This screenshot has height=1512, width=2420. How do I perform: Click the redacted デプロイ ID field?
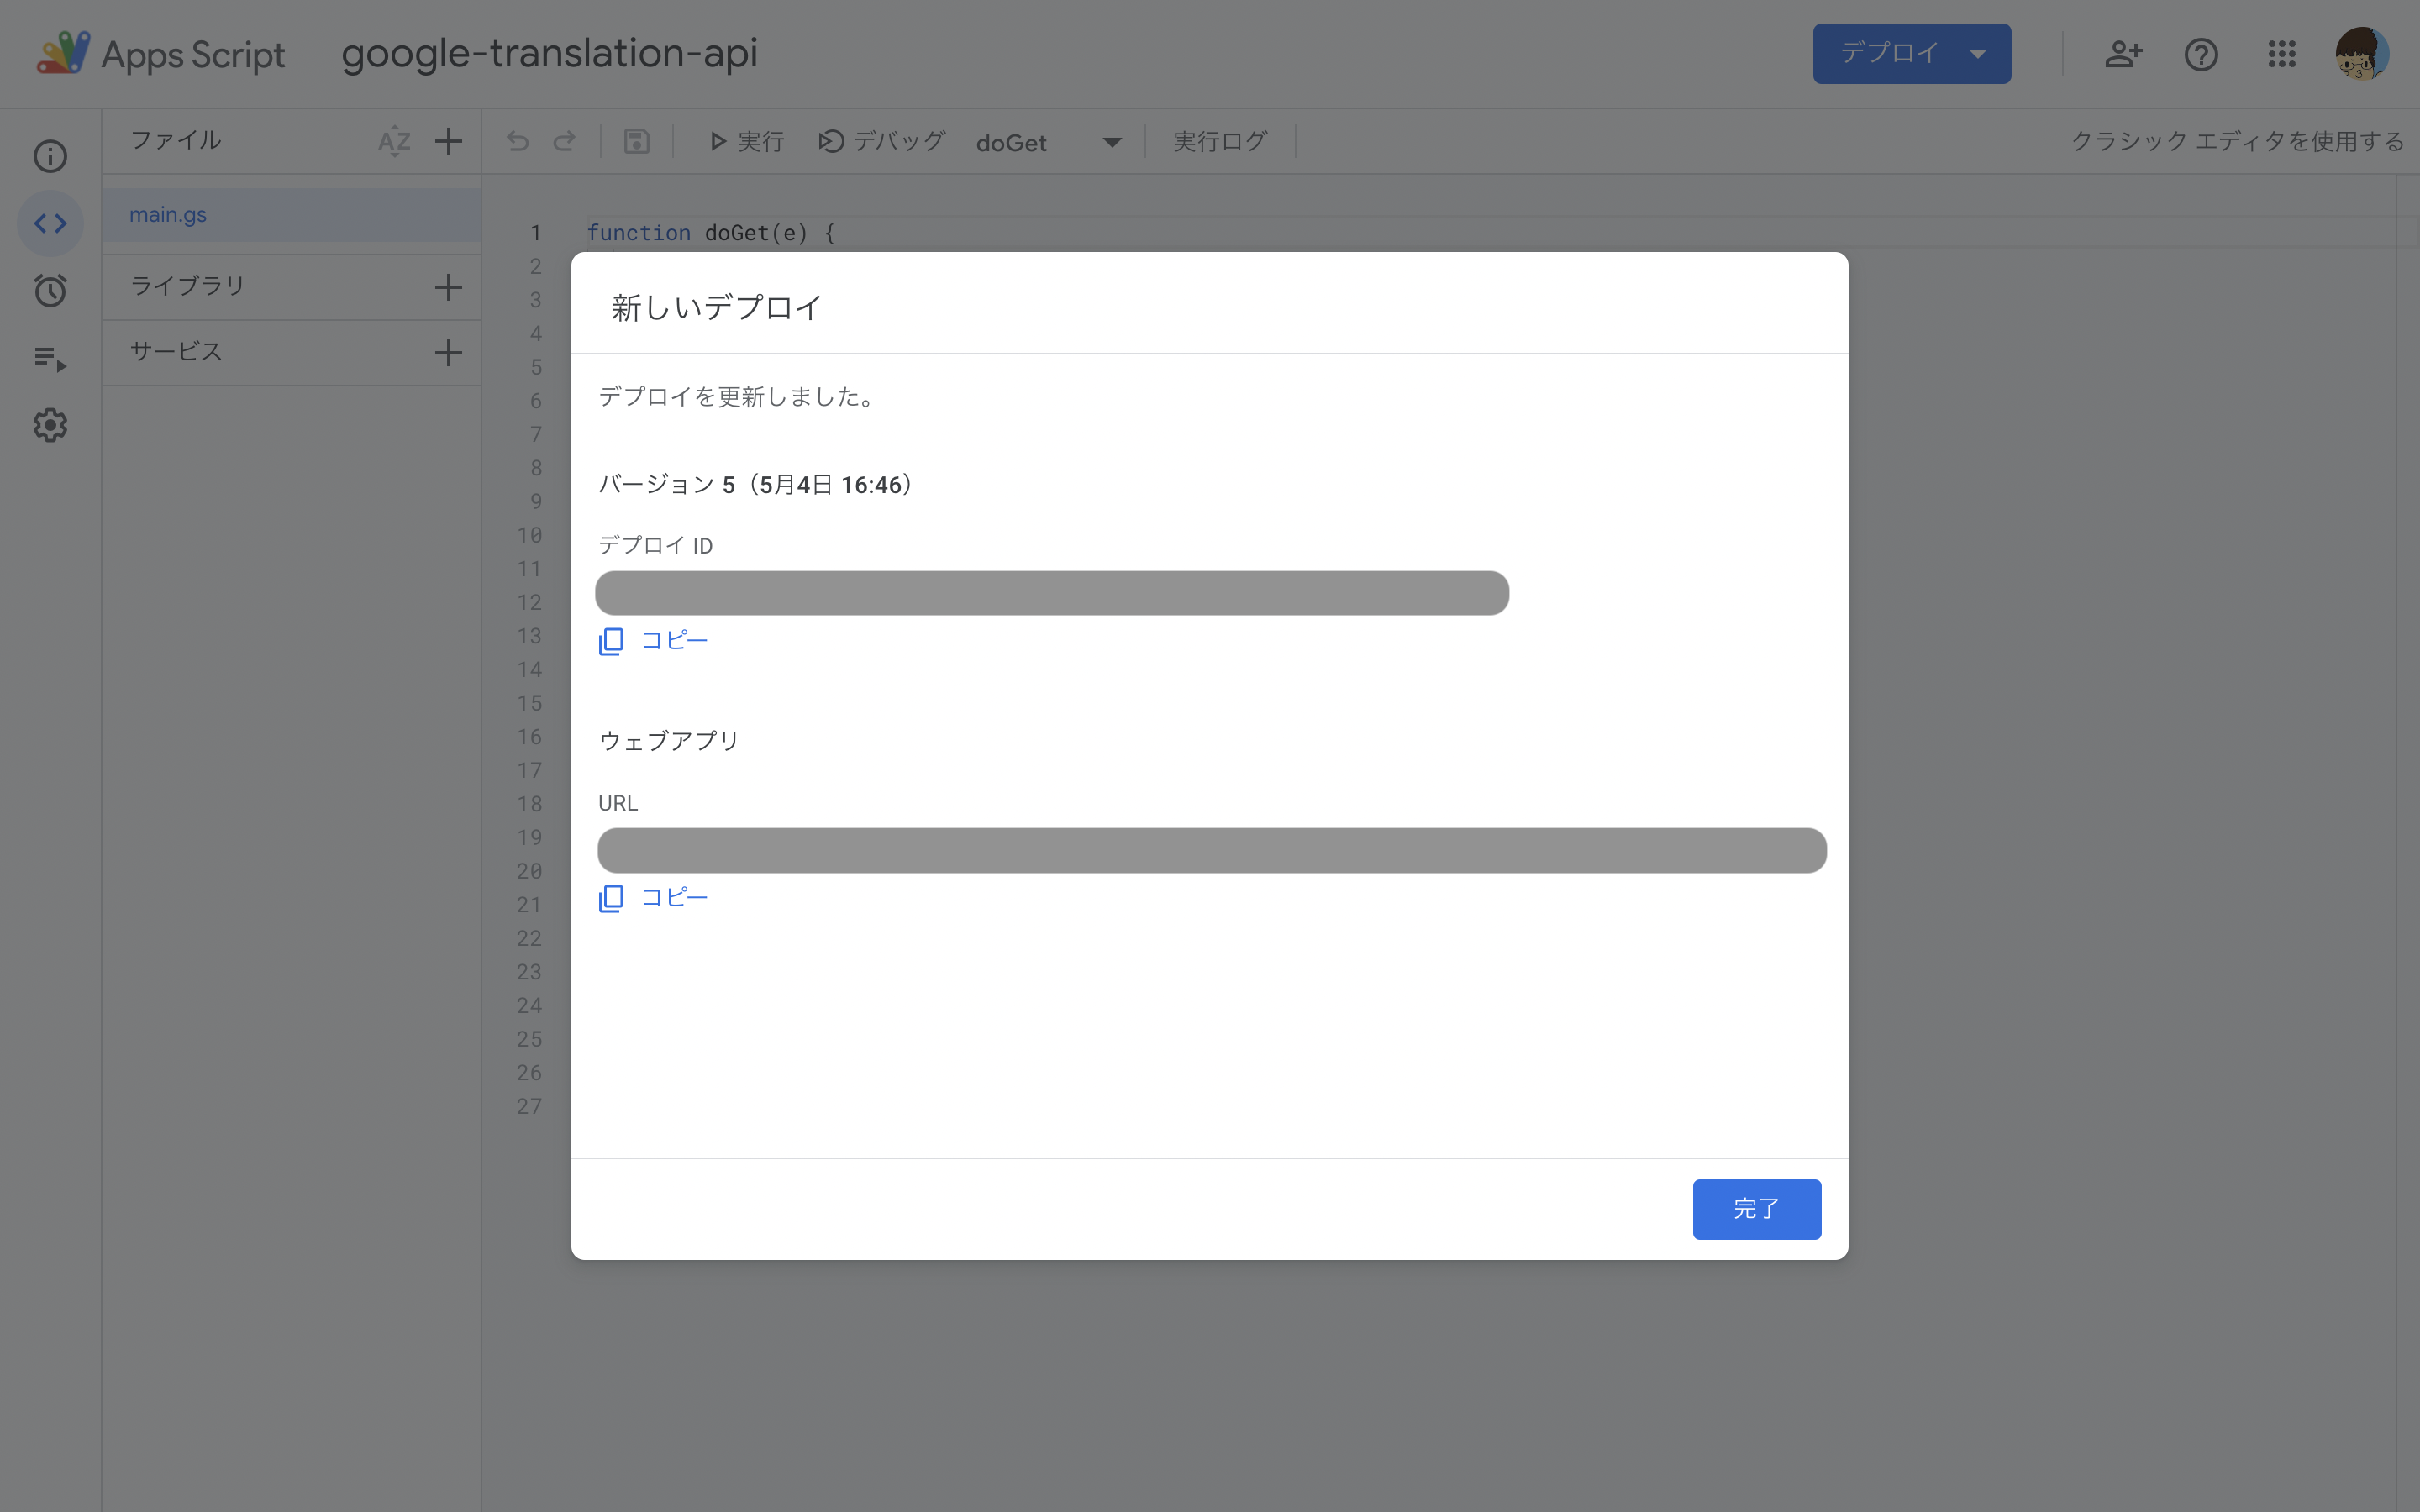1052,593
